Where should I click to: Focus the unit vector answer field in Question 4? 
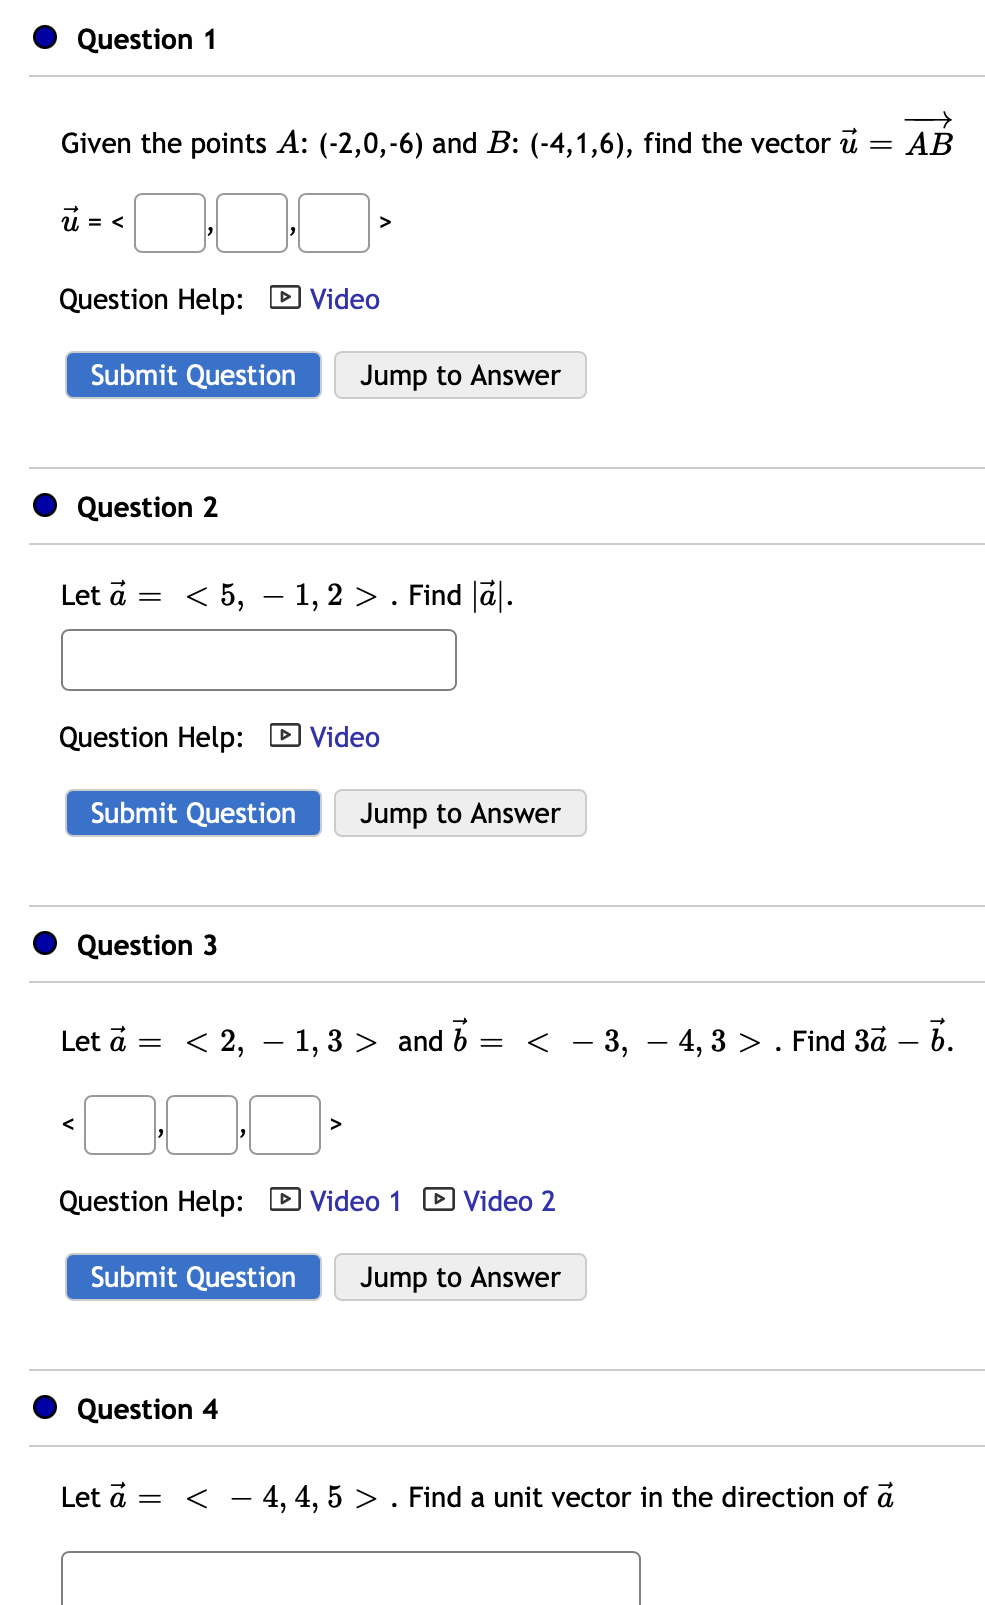351,1578
